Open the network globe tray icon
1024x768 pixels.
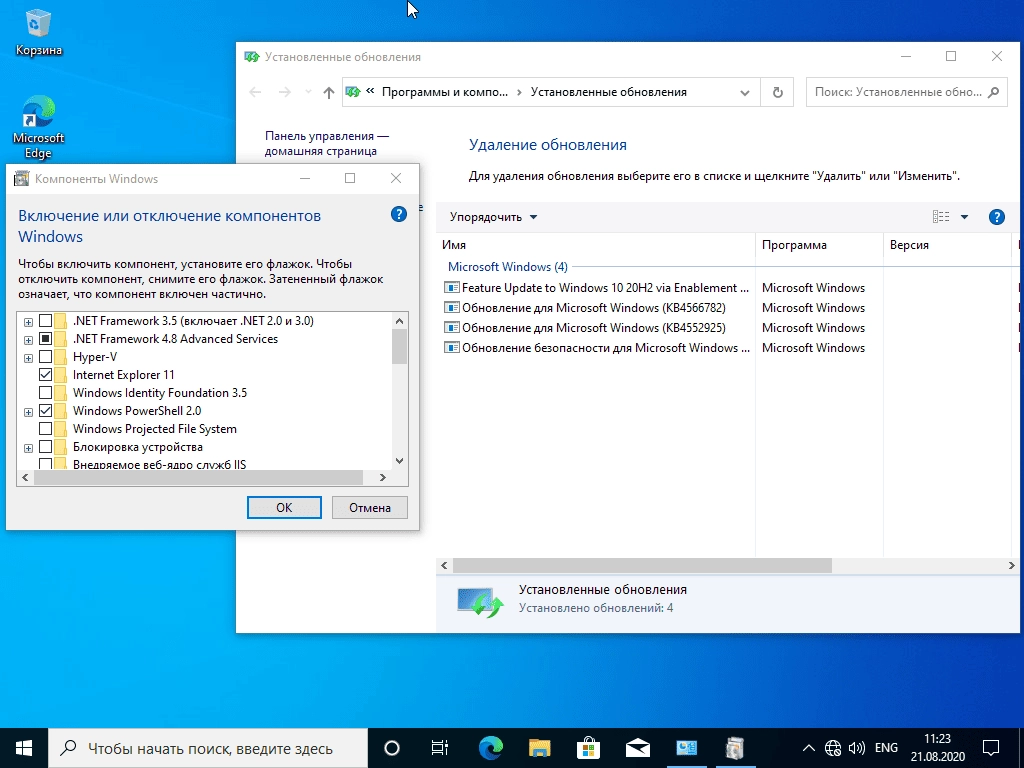click(833, 748)
